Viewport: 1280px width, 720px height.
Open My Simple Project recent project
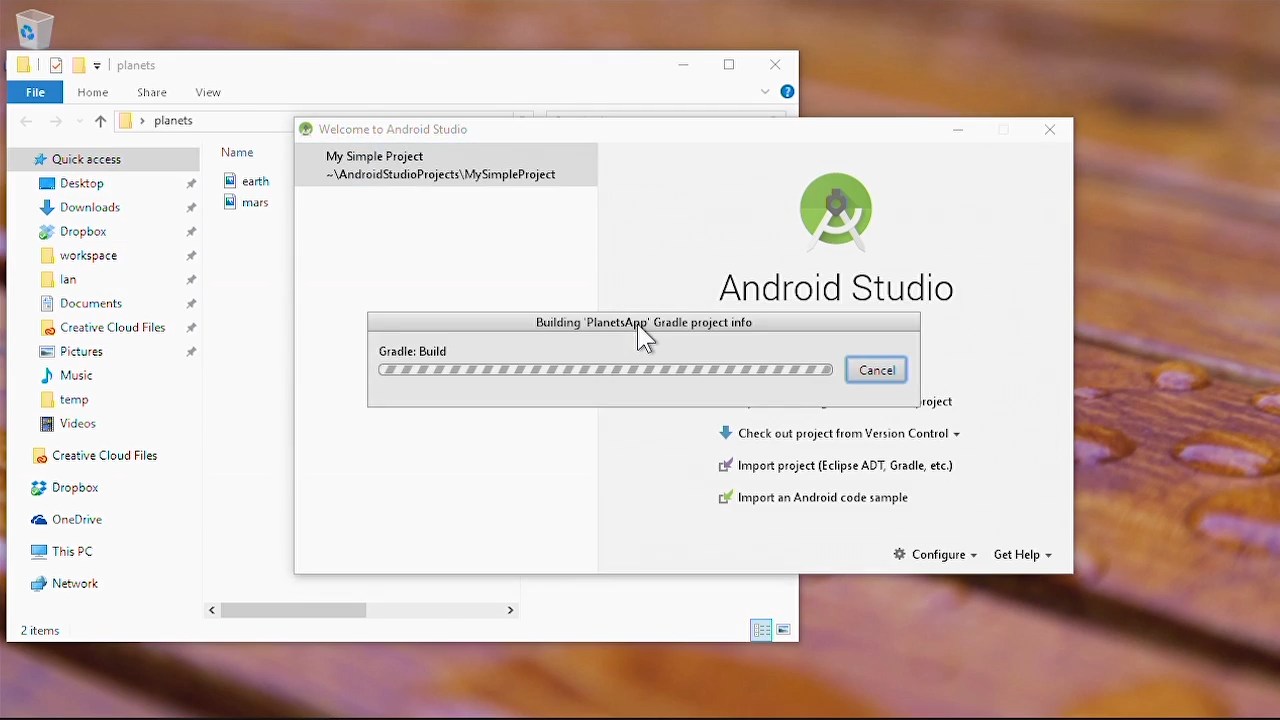[x=446, y=165]
